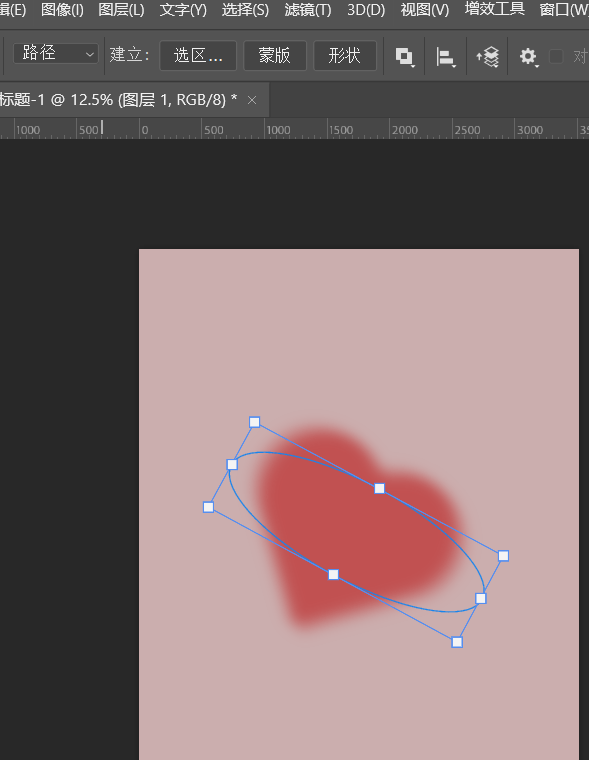Click the 蒙版 button
The width and height of the screenshot is (589, 760).
coord(275,56)
